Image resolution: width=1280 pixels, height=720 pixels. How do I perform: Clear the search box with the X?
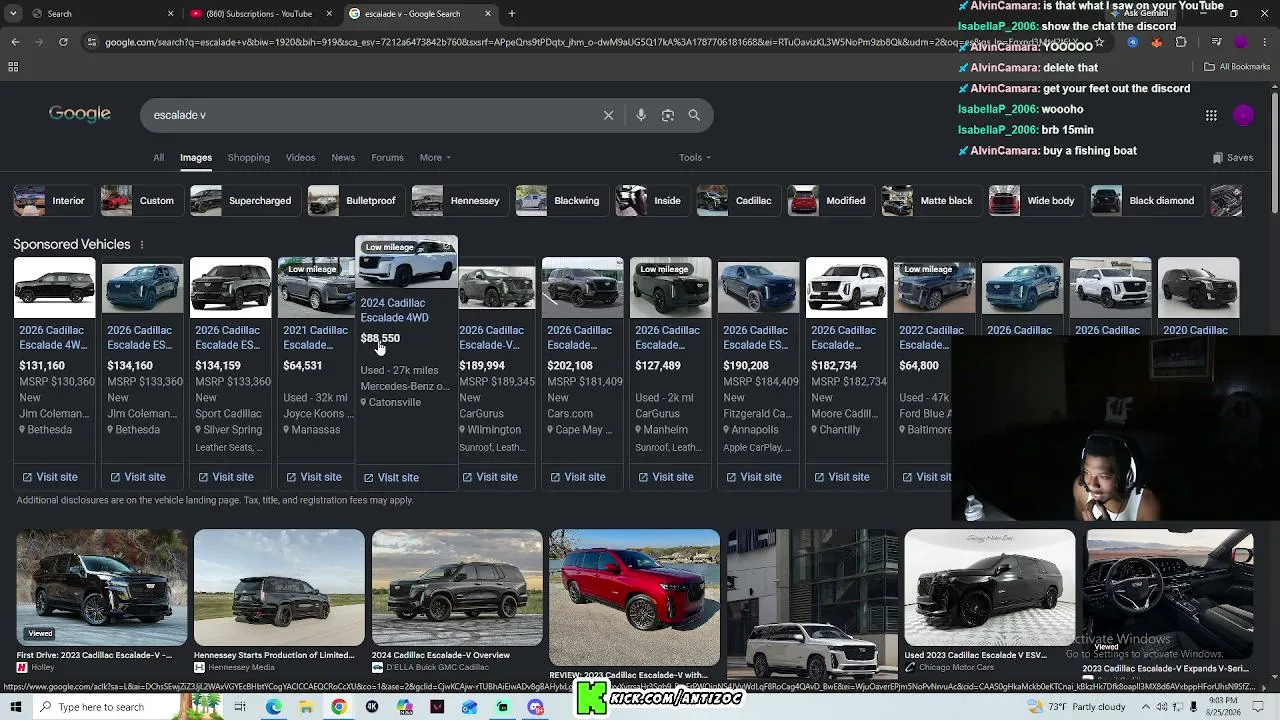[608, 115]
